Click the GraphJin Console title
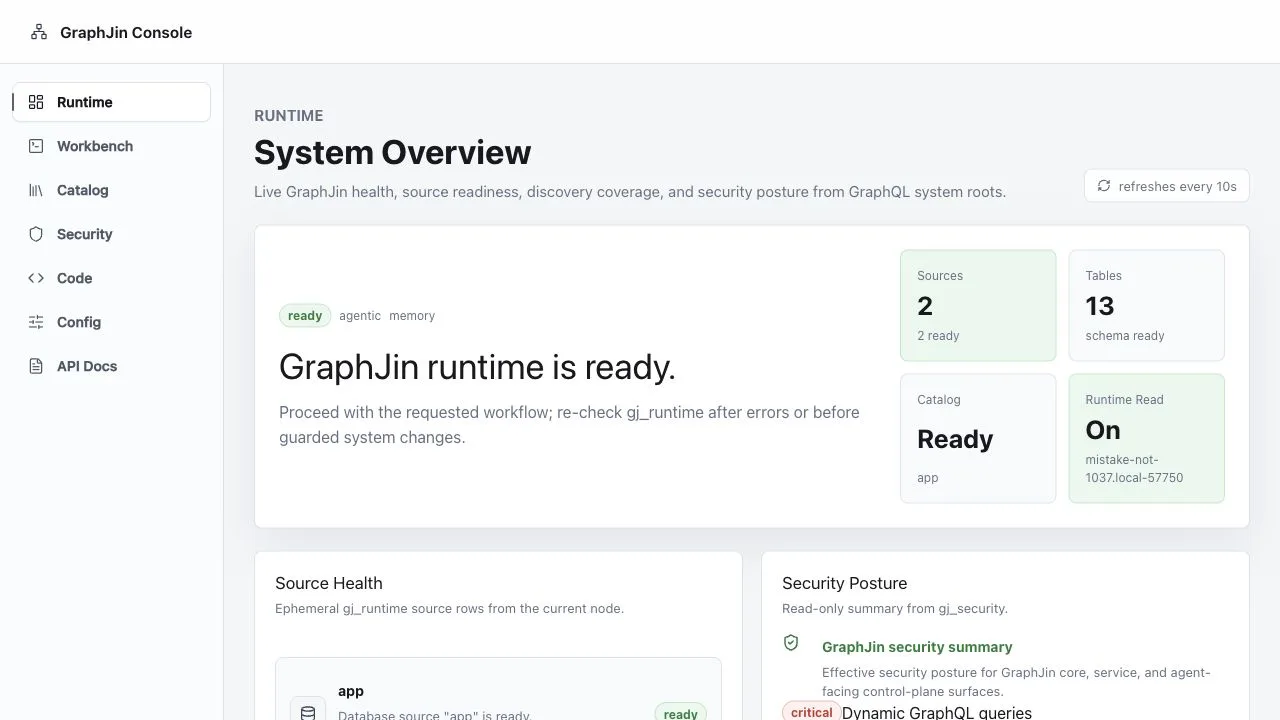The width and height of the screenshot is (1280, 720). pyautogui.click(x=126, y=32)
